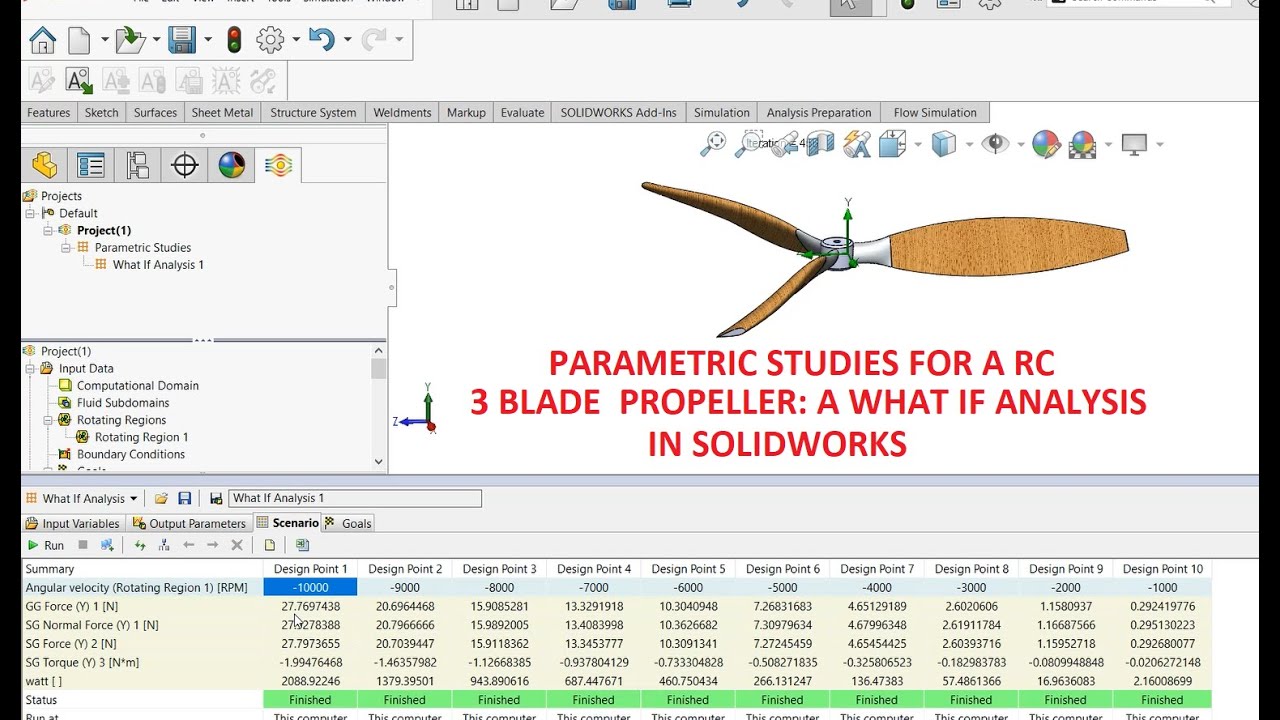
Task: Select Fluid Subdomains in tree
Action: click(123, 403)
